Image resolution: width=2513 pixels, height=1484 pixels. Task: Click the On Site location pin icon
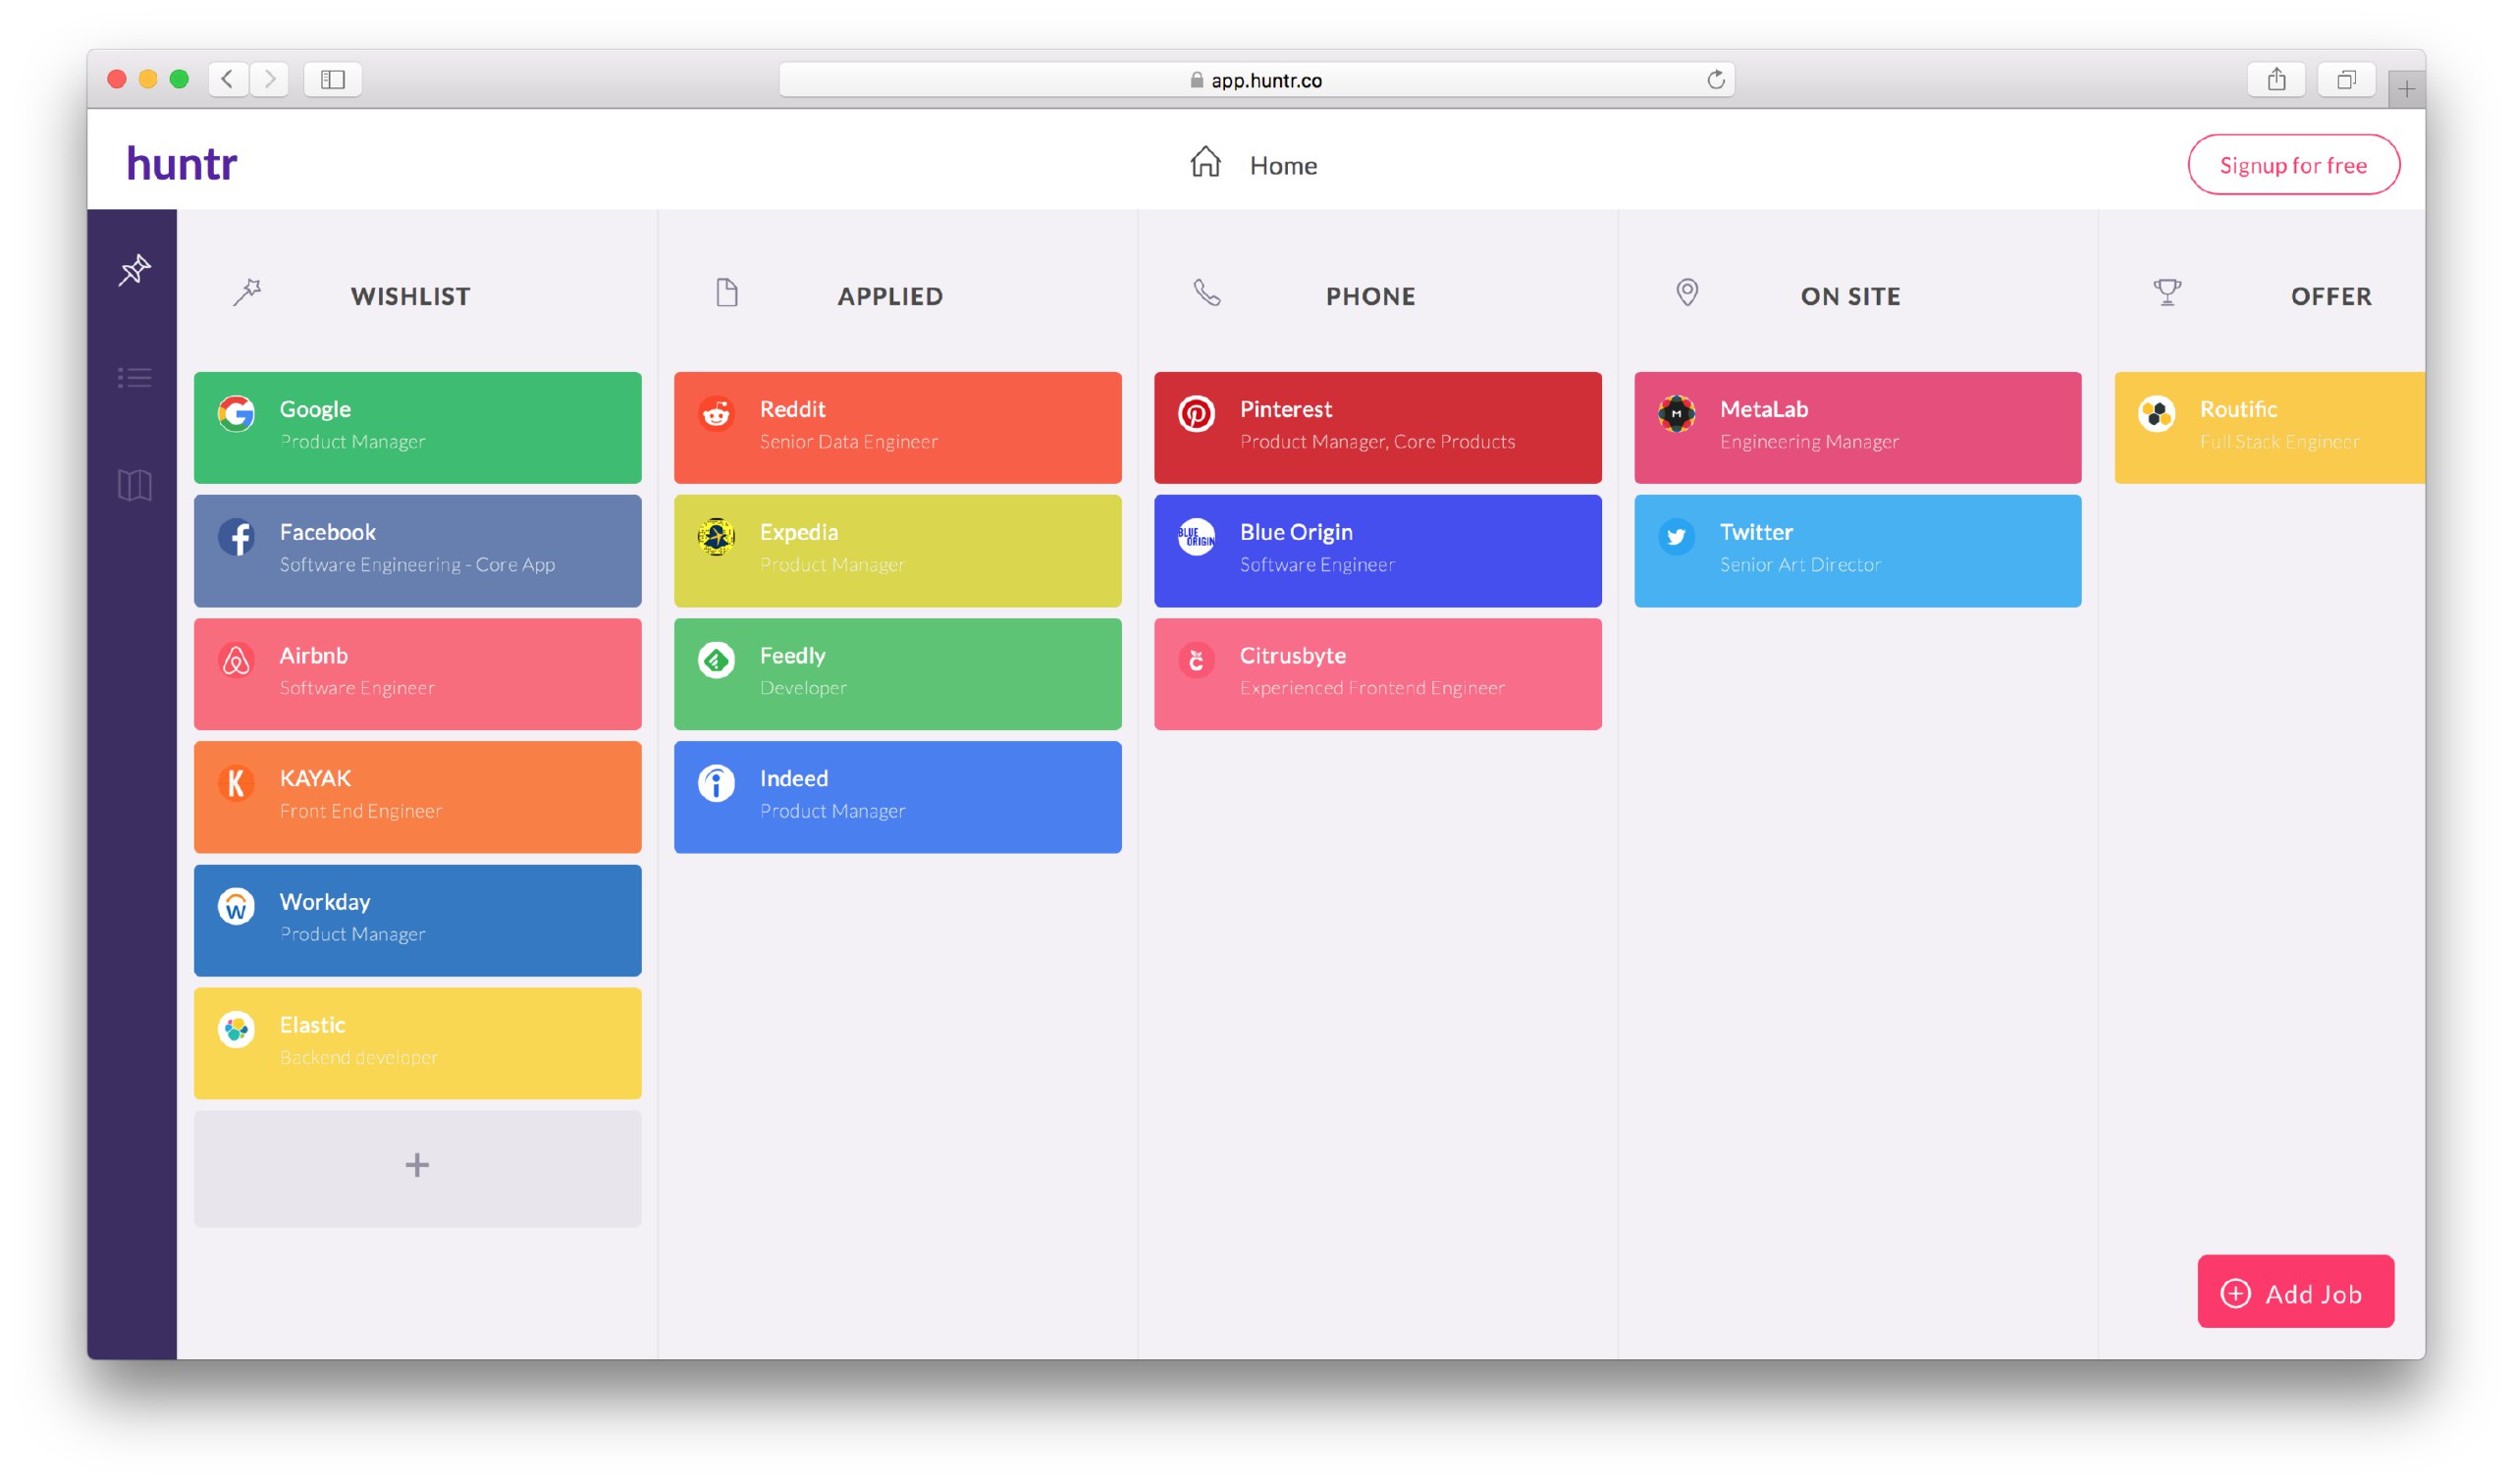pyautogui.click(x=1687, y=293)
